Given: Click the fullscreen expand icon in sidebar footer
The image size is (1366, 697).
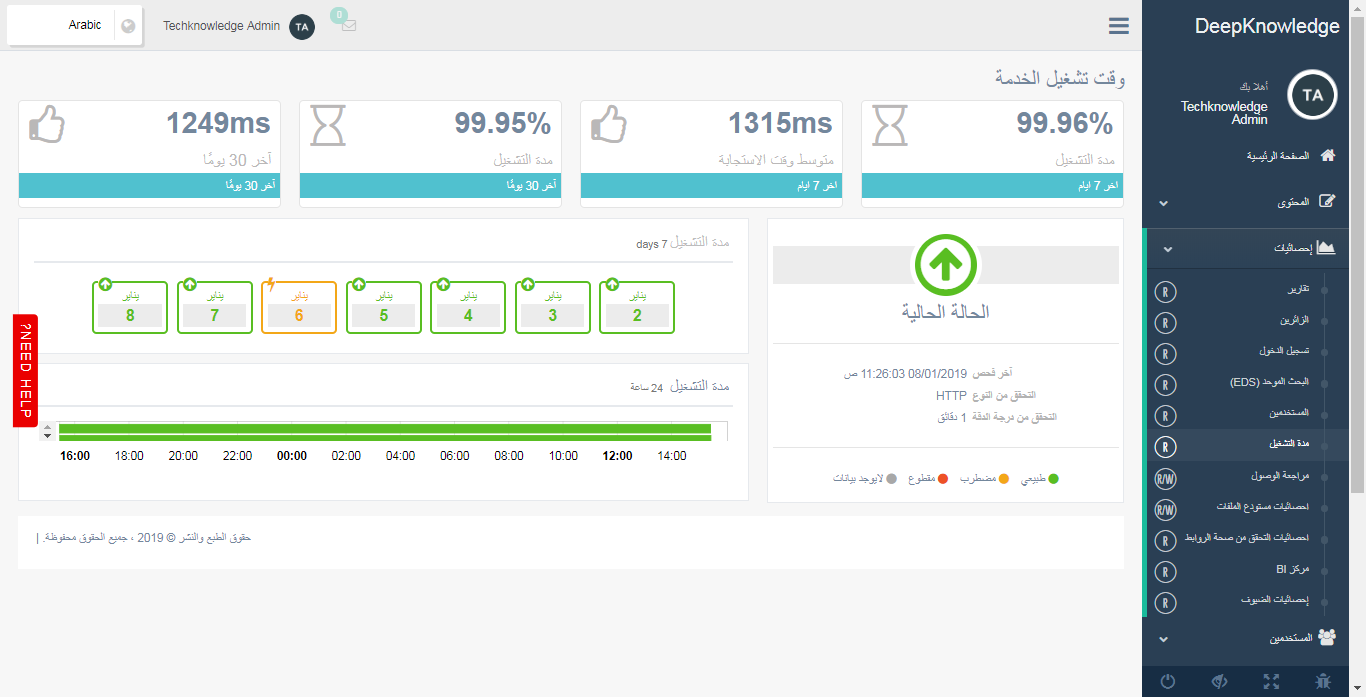Looking at the screenshot, I should pyautogui.click(x=1271, y=681).
